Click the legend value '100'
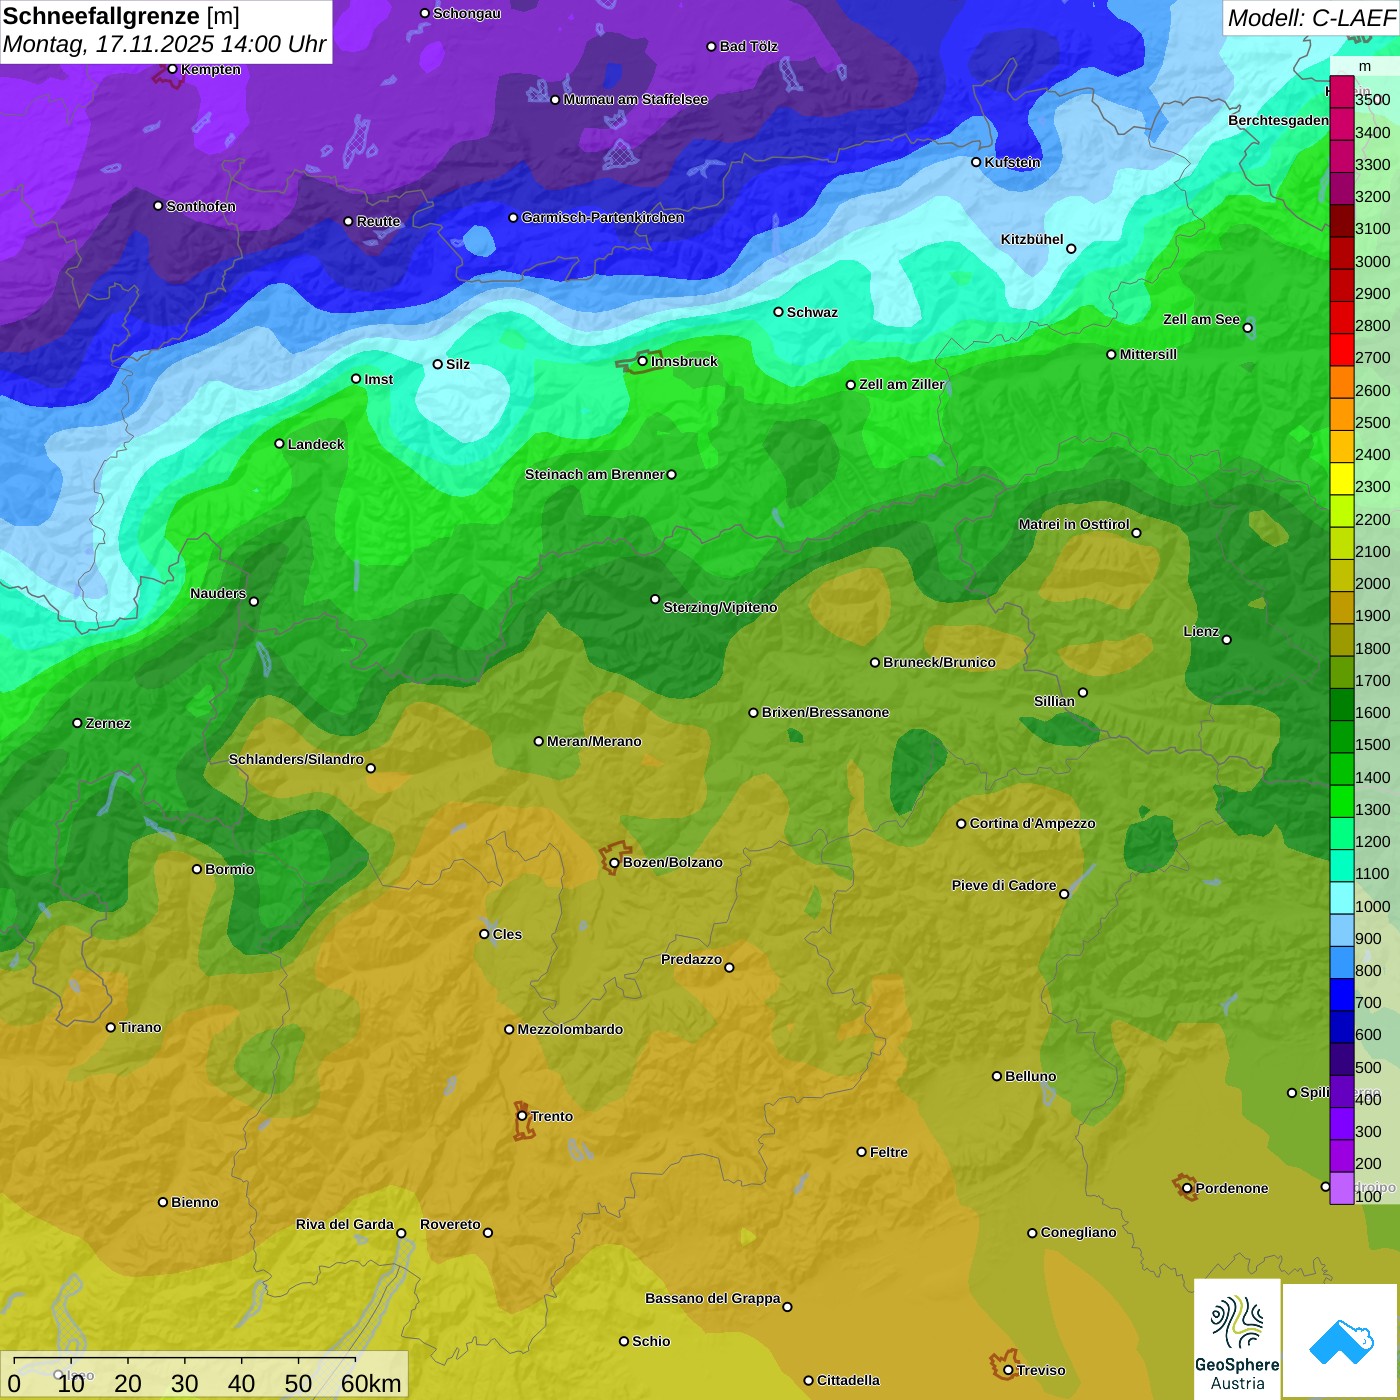The image size is (1400, 1400). 1369,1197
